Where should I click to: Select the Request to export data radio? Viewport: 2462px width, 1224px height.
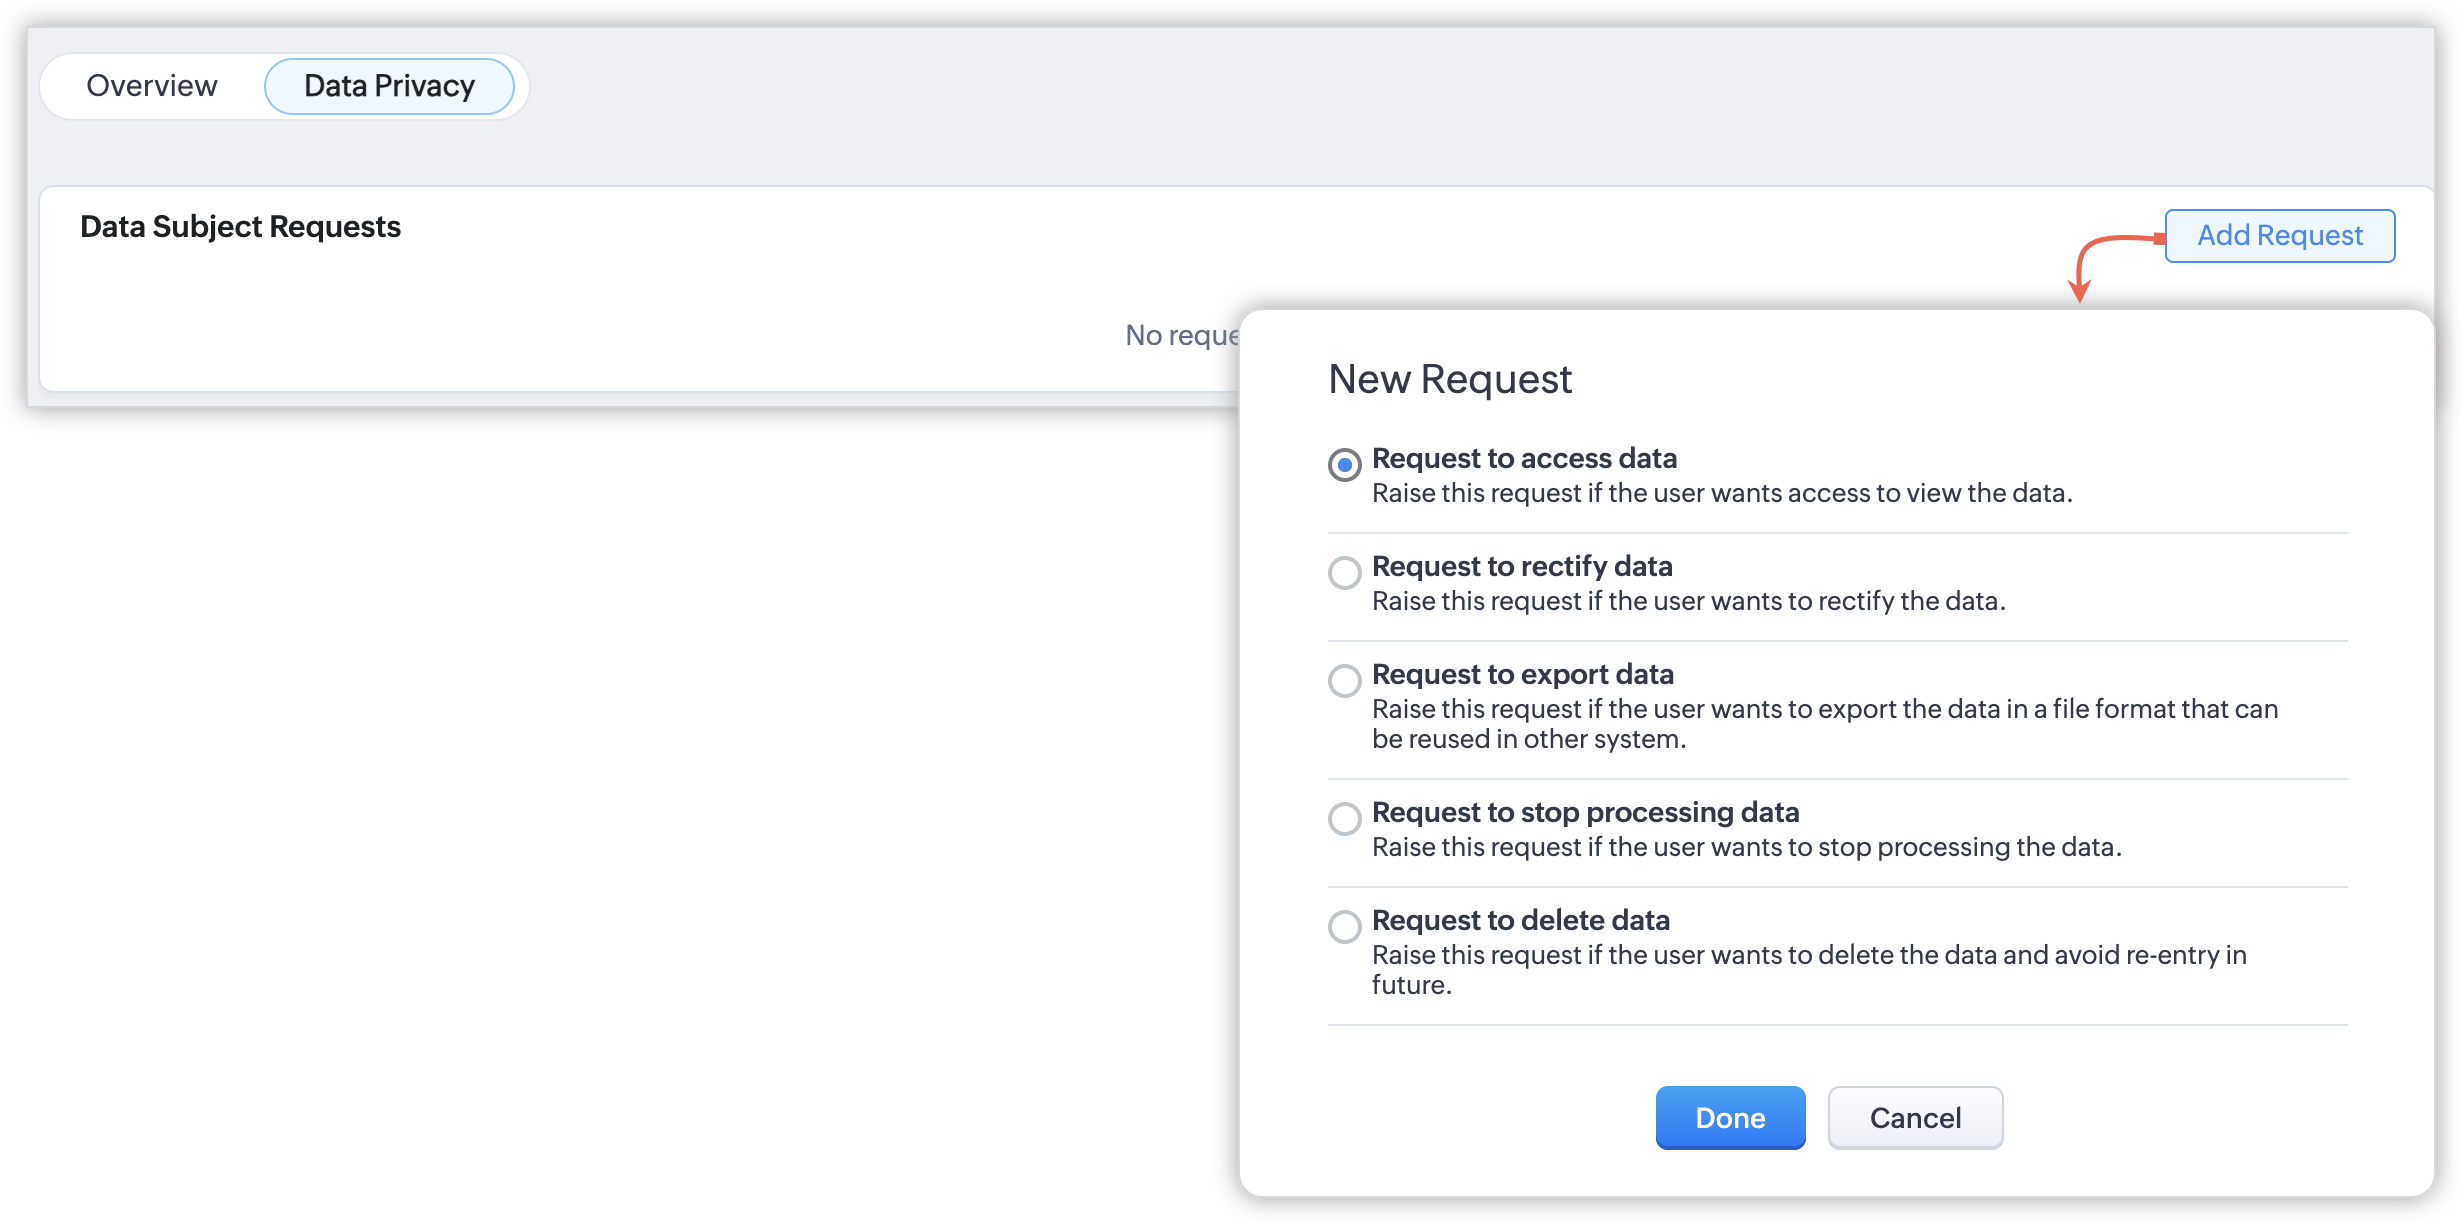[1344, 681]
